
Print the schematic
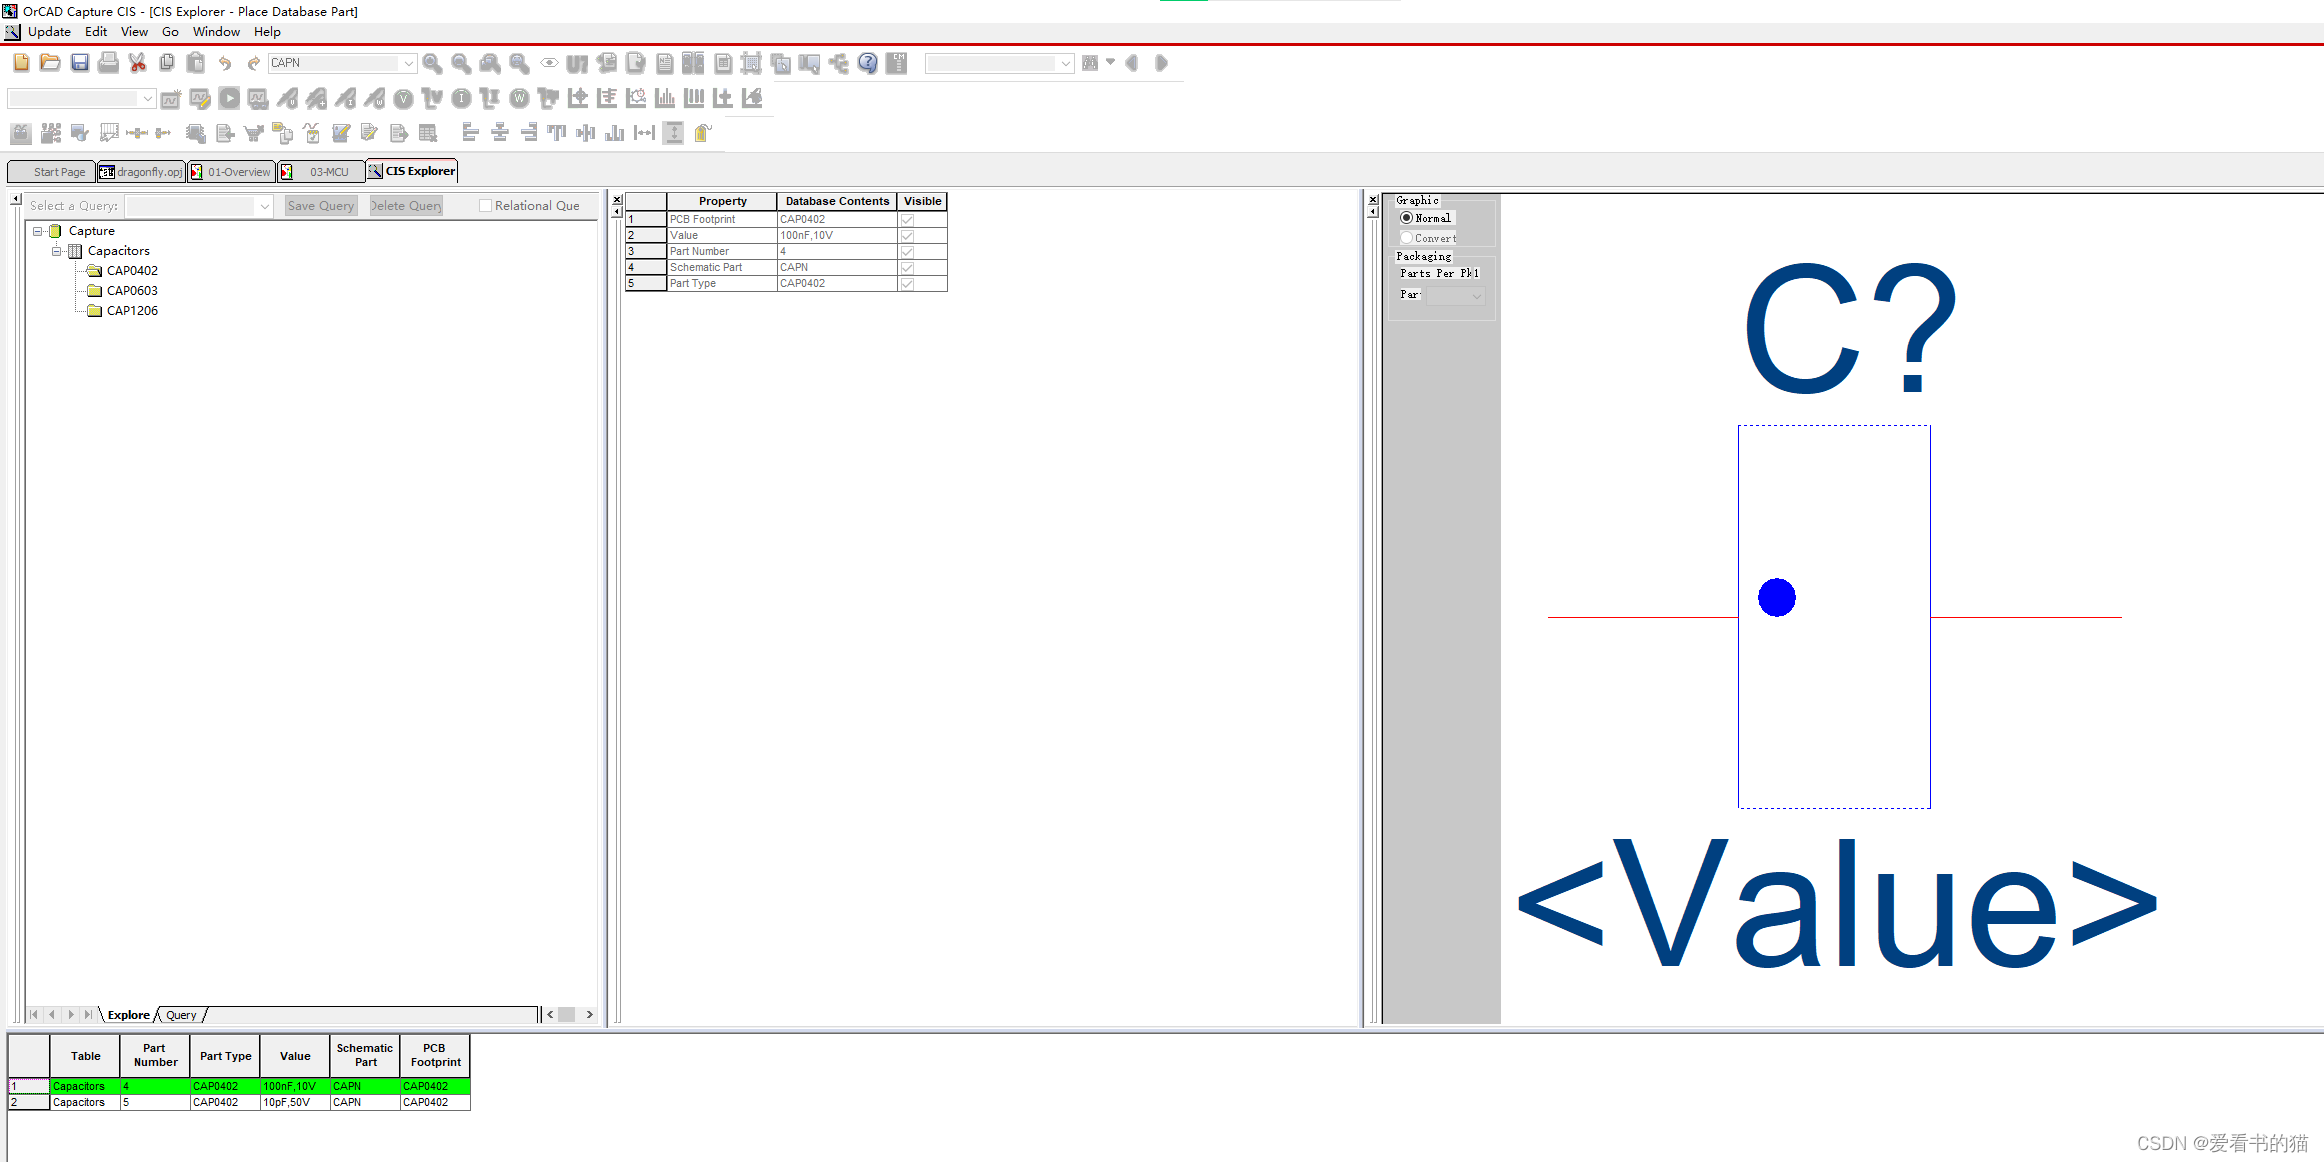(x=108, y=62)
